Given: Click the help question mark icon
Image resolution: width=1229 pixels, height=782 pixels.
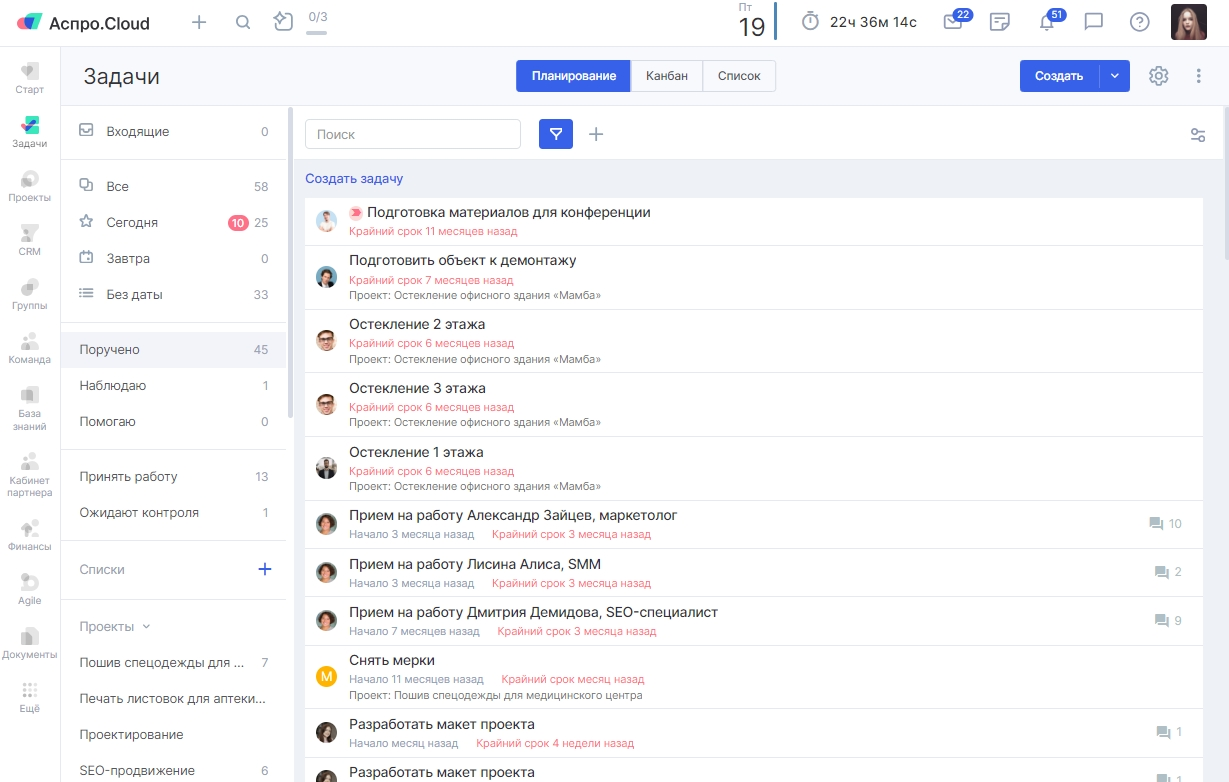Looking at the screenshot, I should click(x=1139, y=22).
